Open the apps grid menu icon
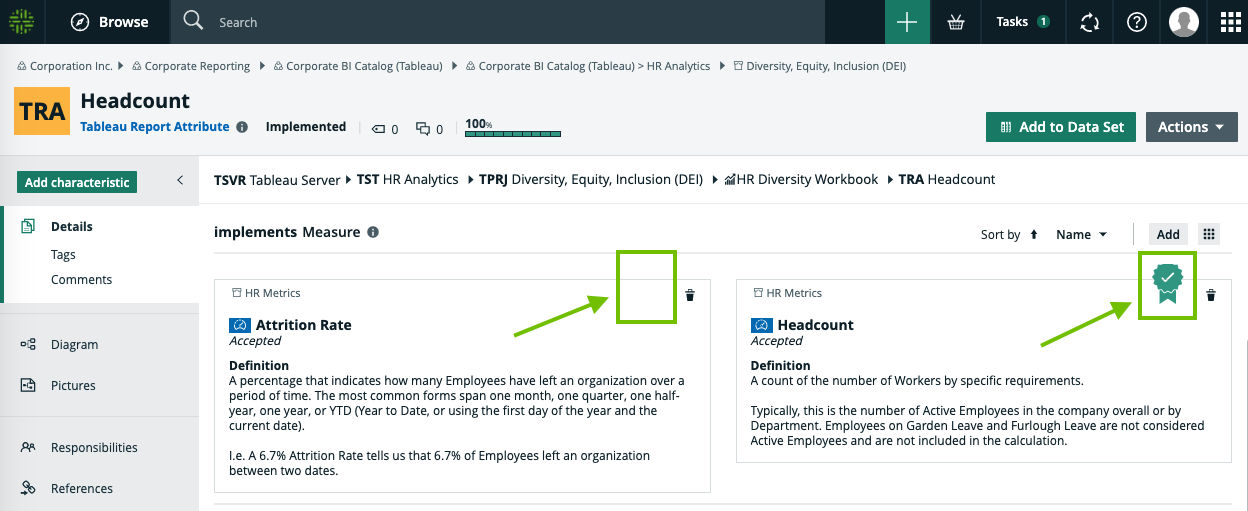The width and height of the screenshot is (1248, 511). (x=1230, y=22)
